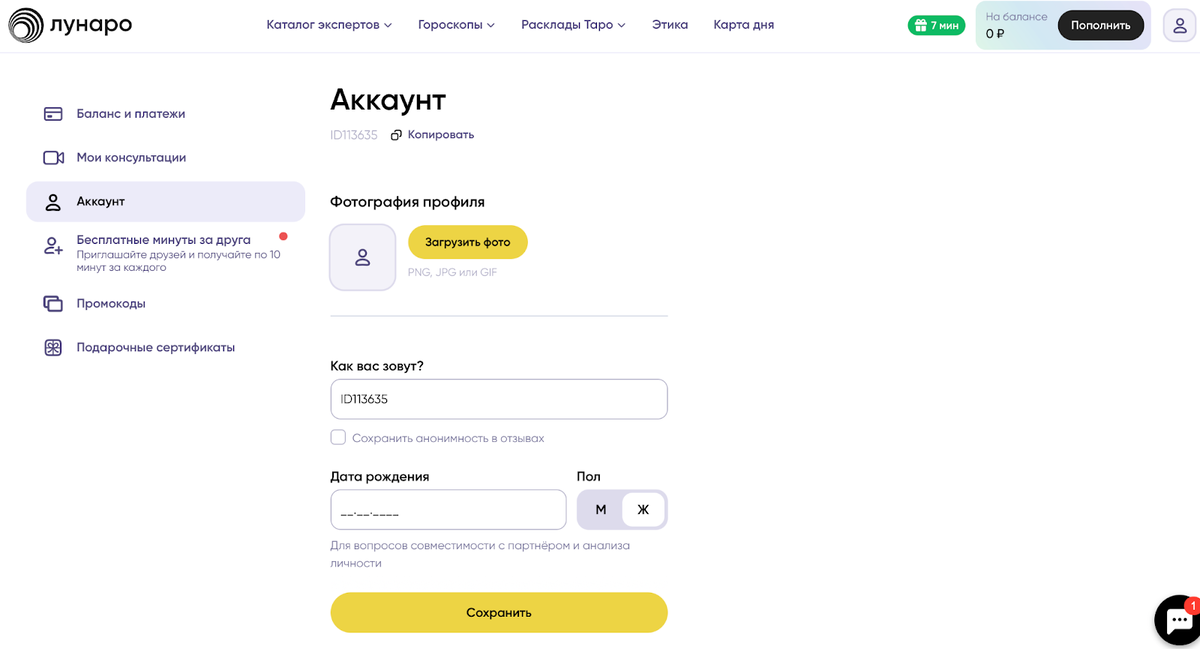Click the Пополнить balance button
1200x649 pixels.
[x=1100, y=26]
